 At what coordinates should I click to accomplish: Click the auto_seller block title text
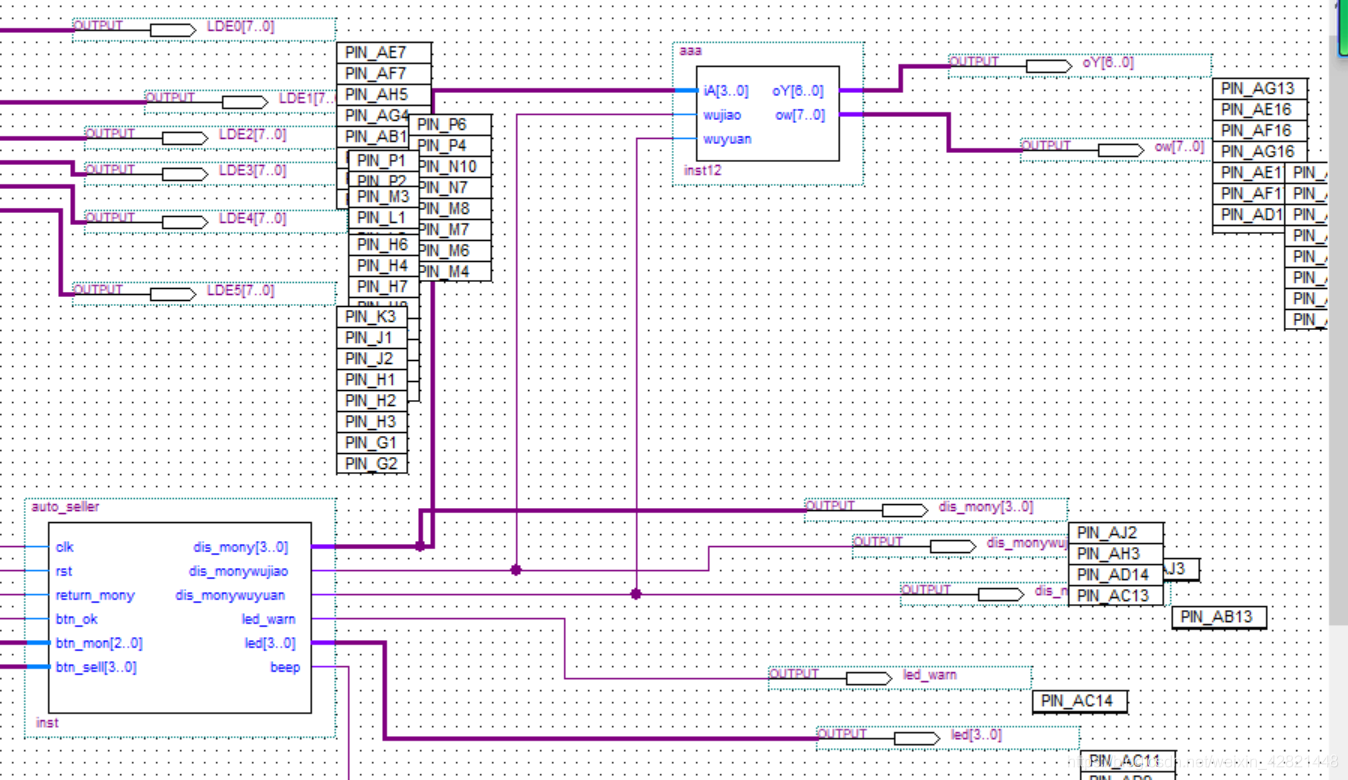tap(66, 507)
